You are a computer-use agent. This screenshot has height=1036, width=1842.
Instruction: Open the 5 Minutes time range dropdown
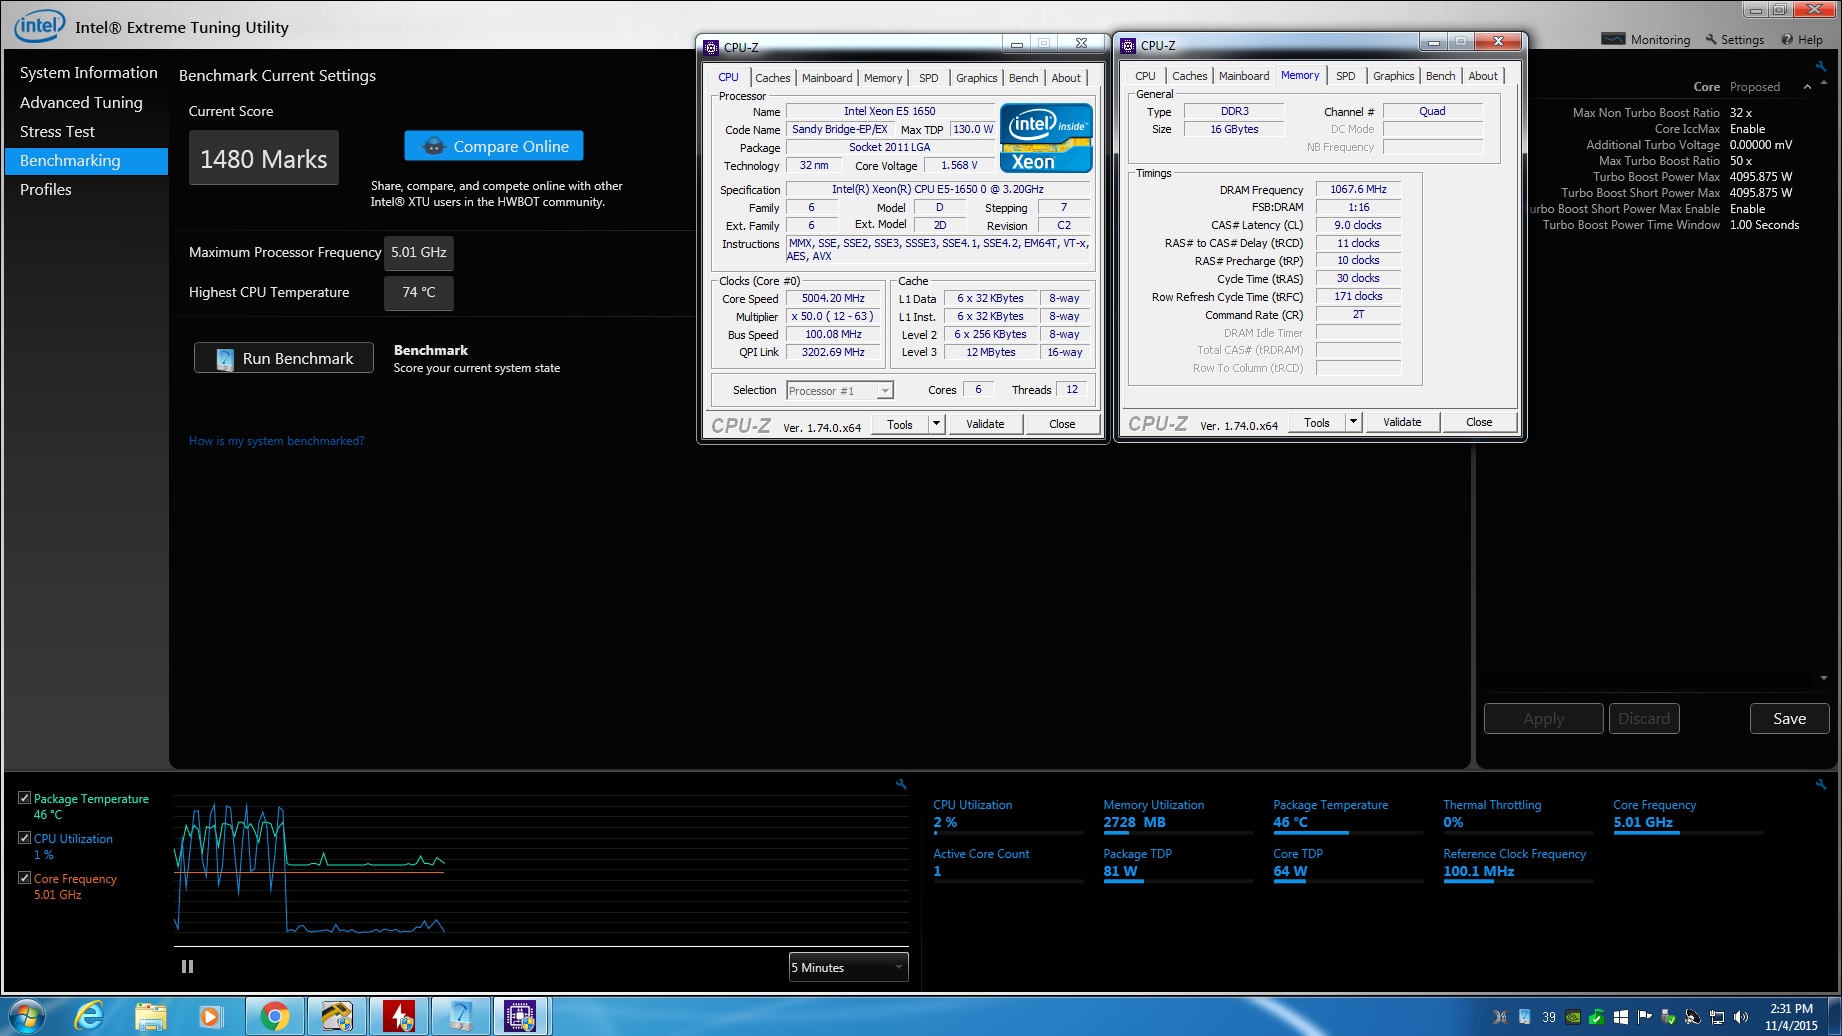click(848, 967)
